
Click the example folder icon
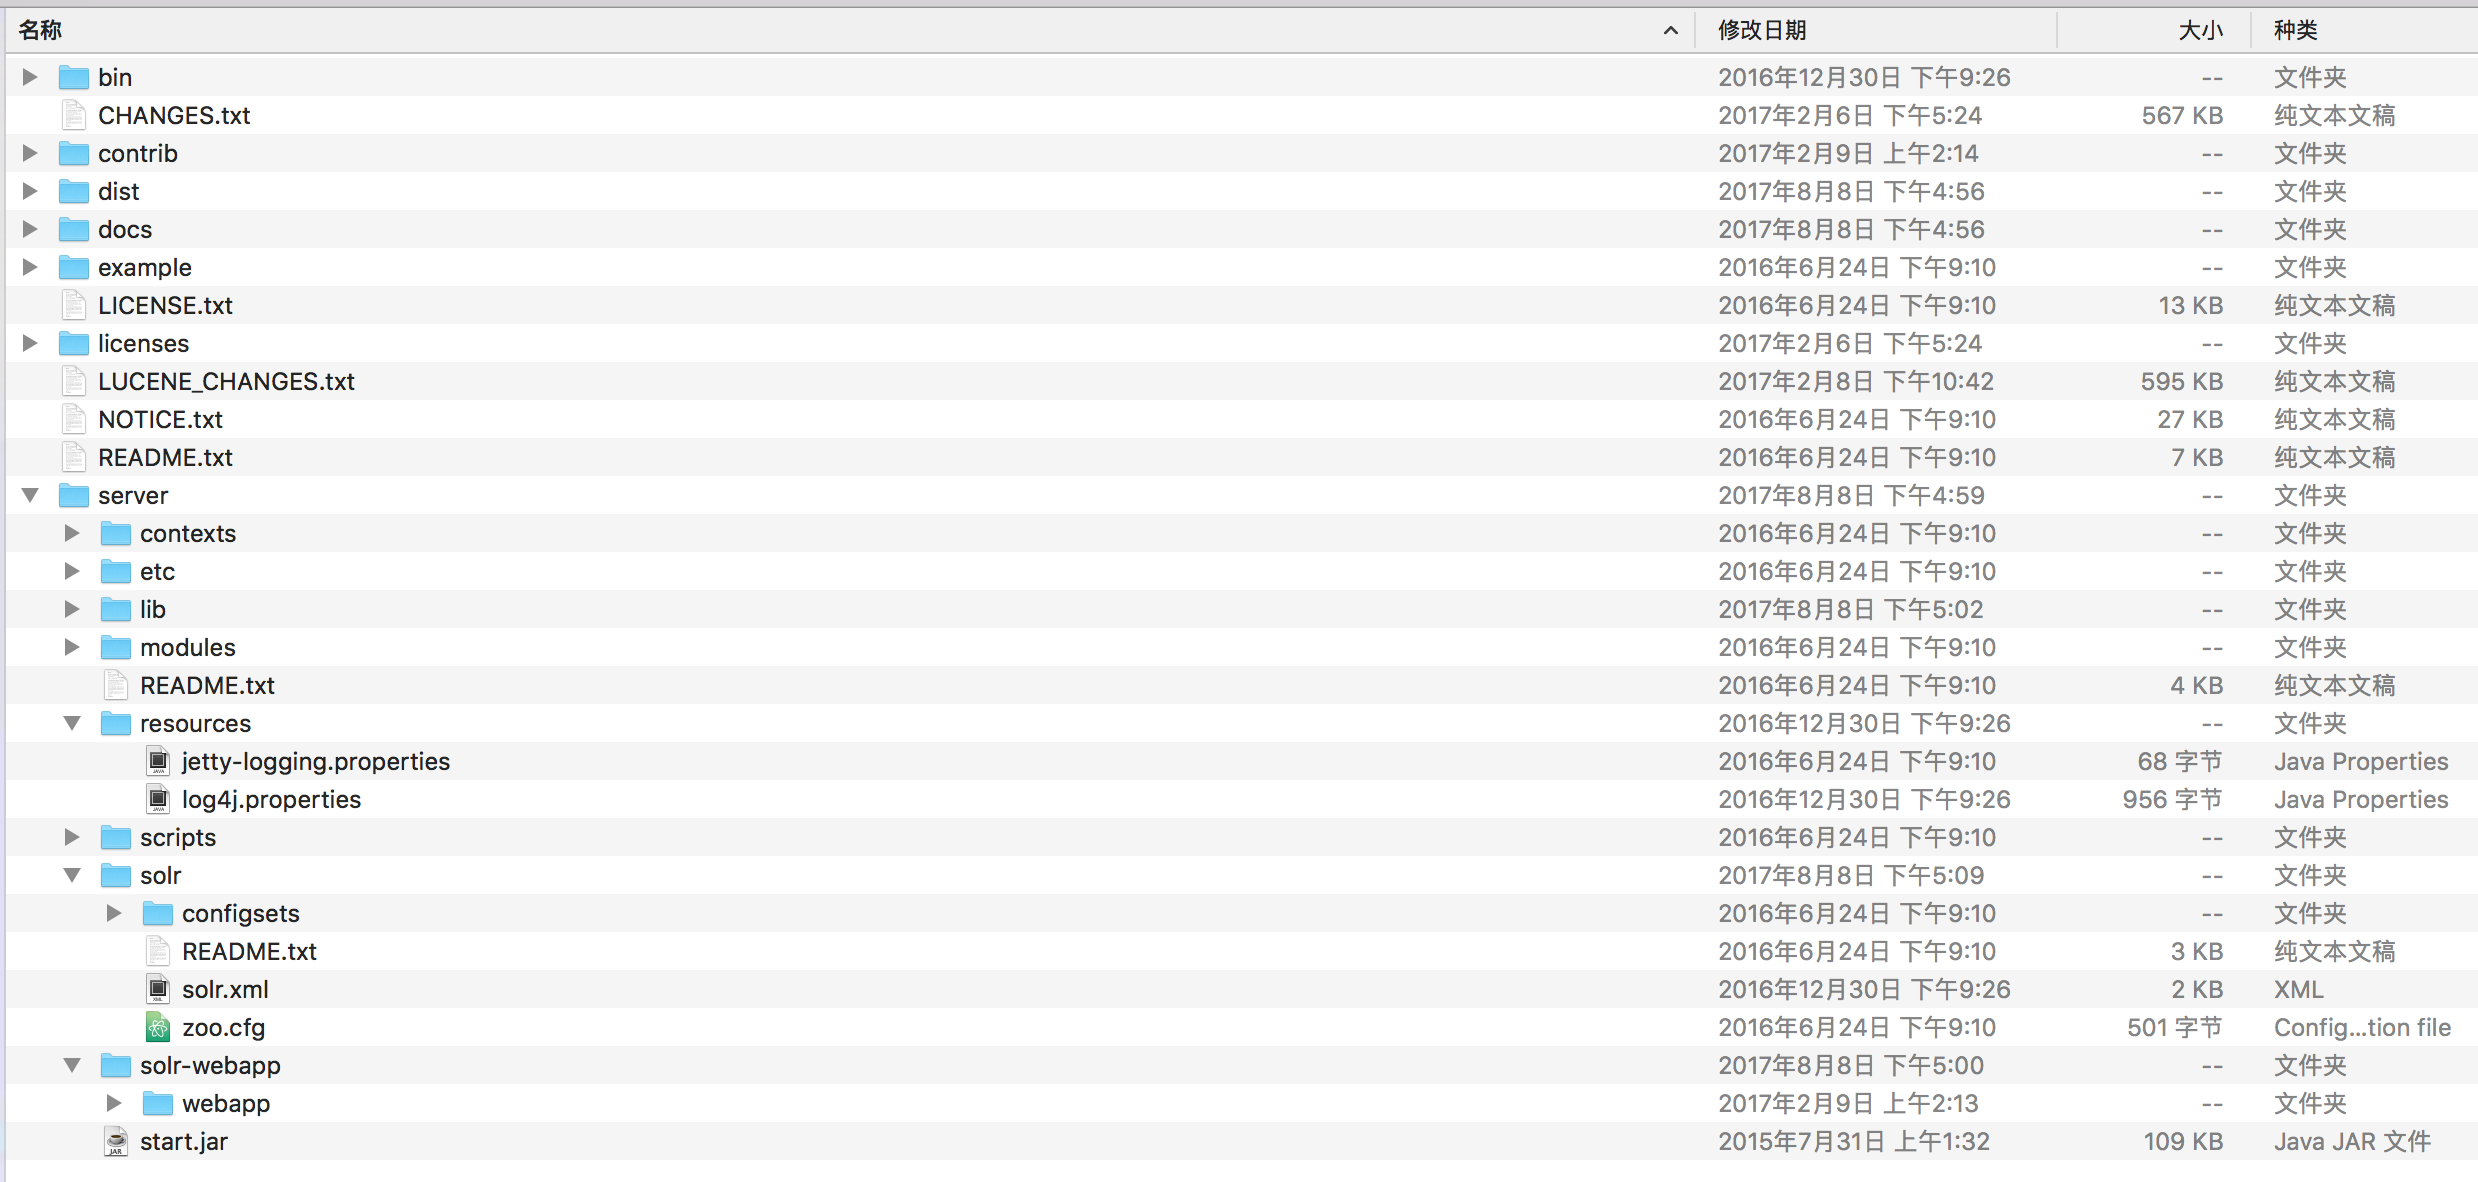(73, 267)
